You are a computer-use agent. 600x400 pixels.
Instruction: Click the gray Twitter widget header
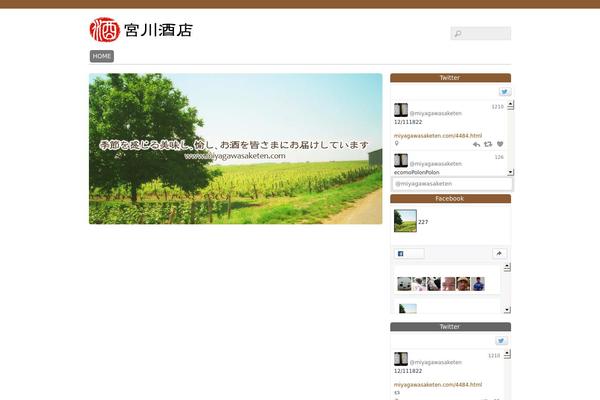coord(450,327)
